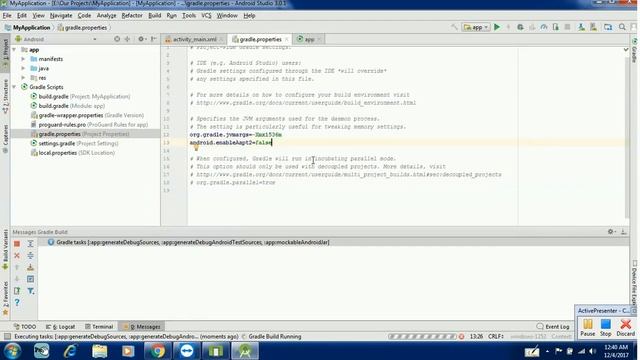The image size is (640, 360).
Task: Run the app with the green play button
Action: 497,27
